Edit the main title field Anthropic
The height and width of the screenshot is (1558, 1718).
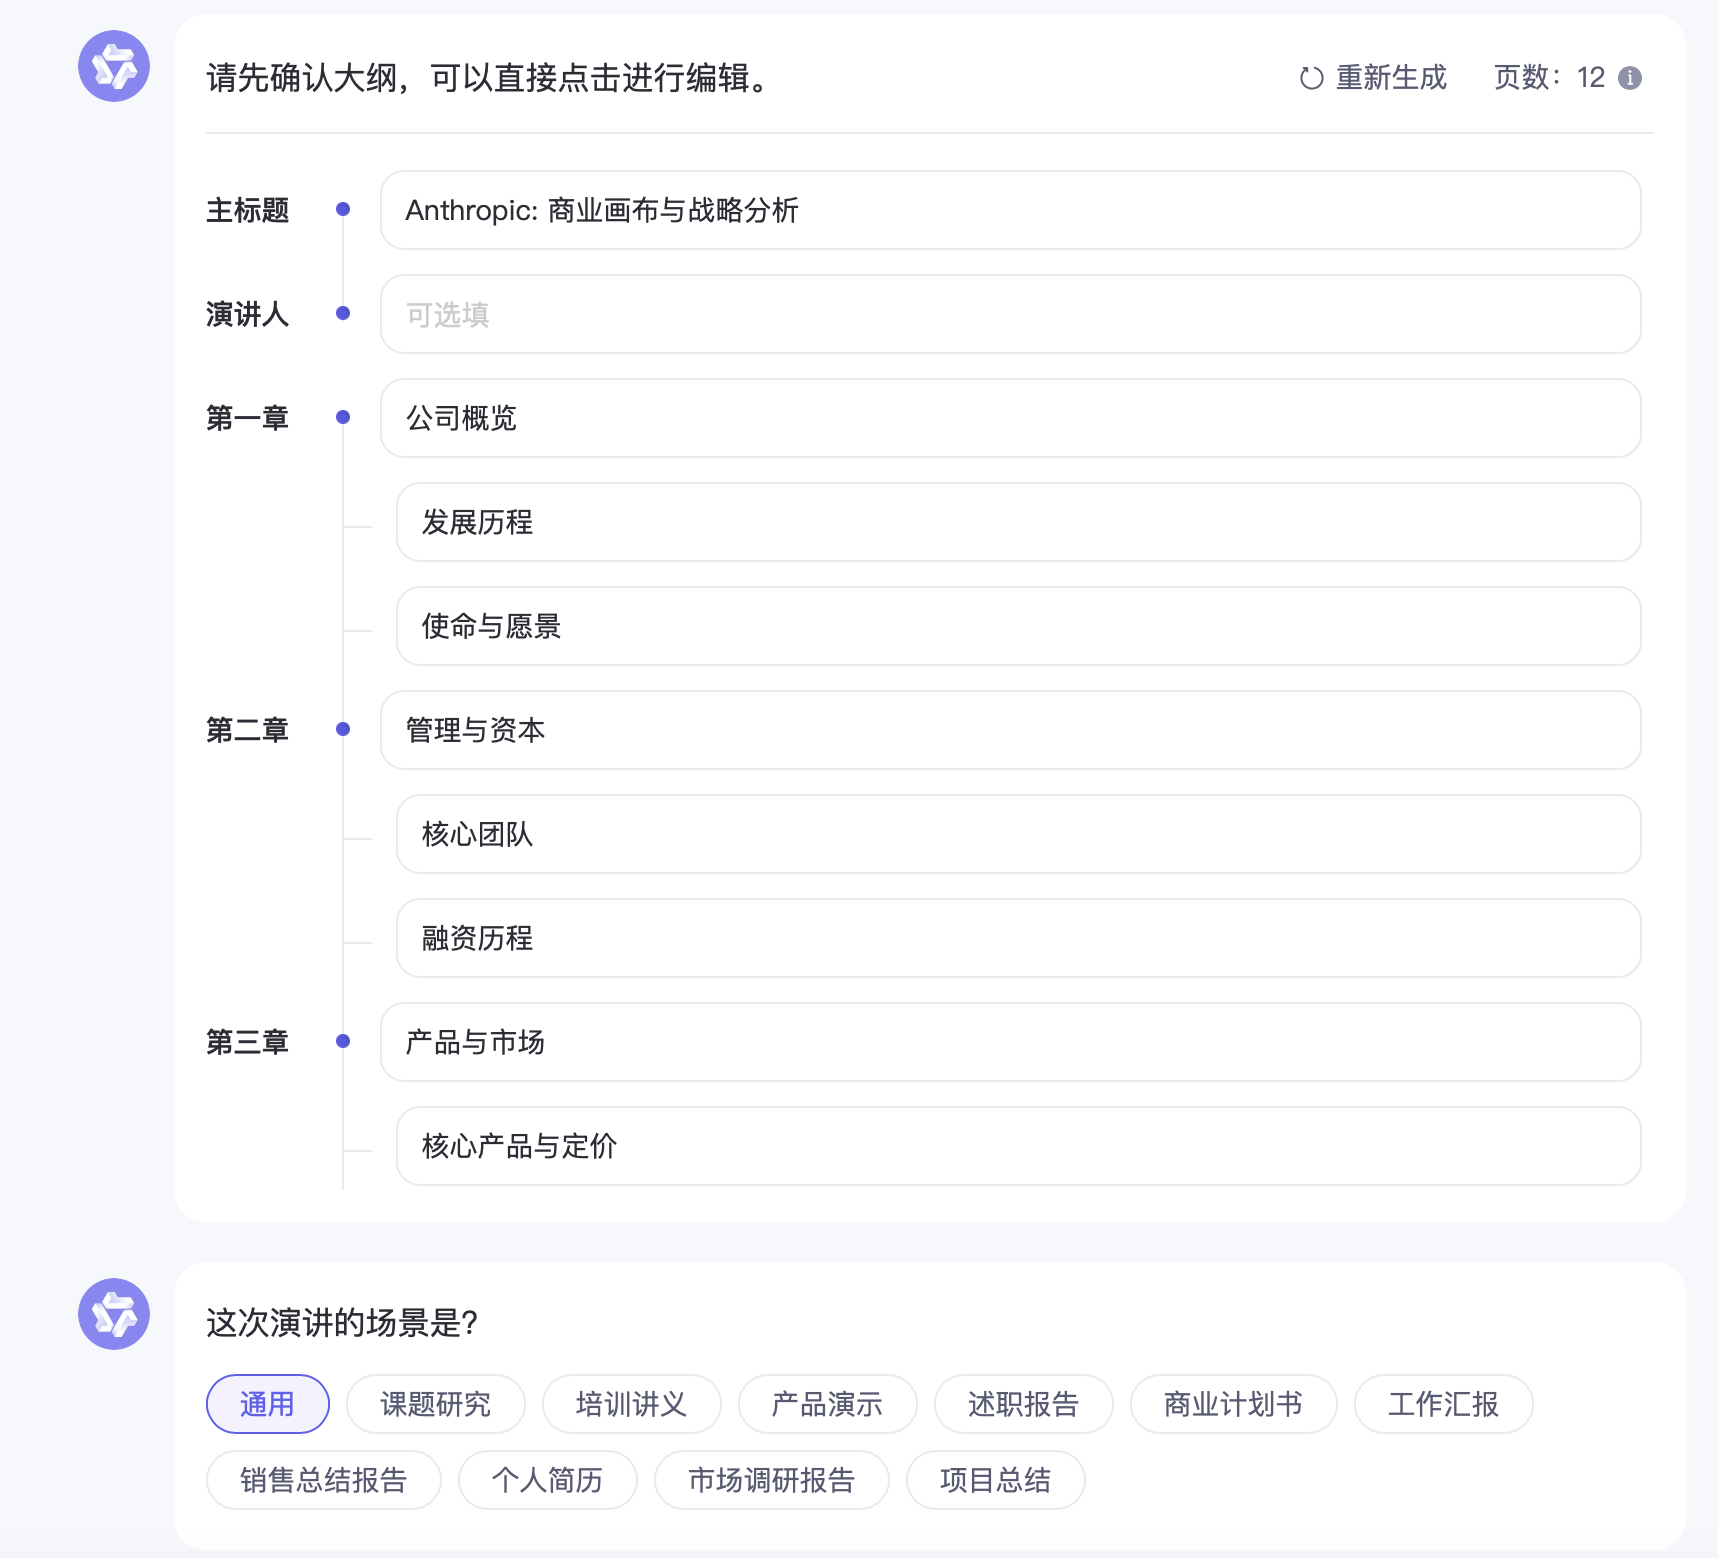click(x=1010, y=210)
